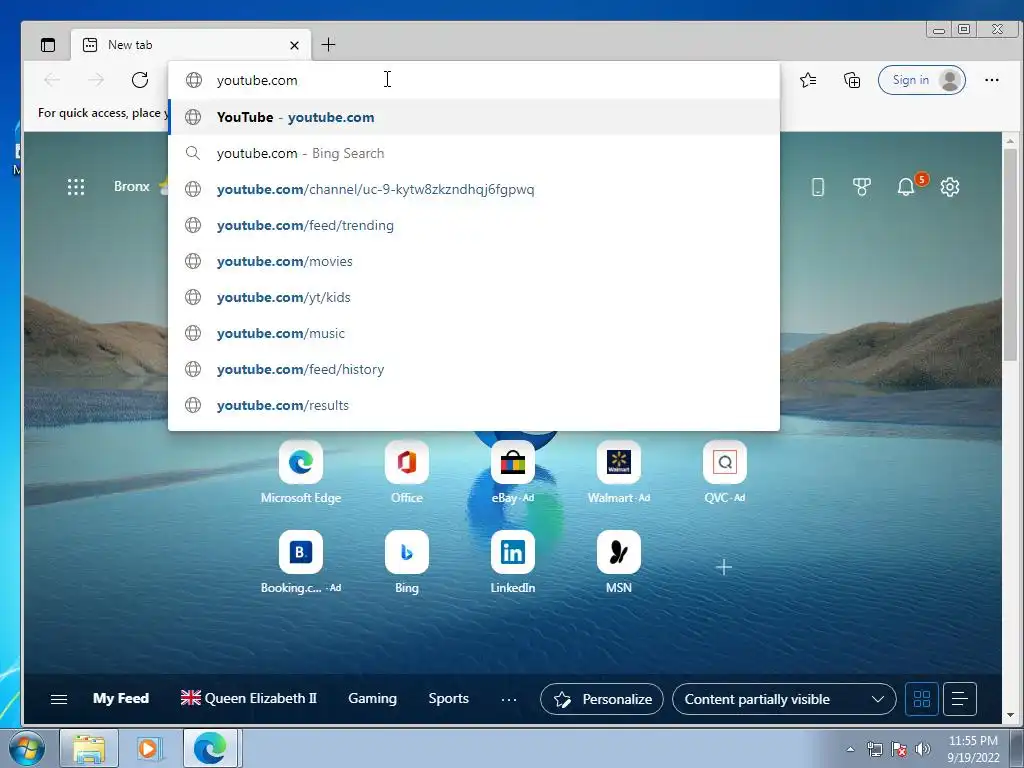
Task: Open the volume speaker tray icon
Action: 923,749
